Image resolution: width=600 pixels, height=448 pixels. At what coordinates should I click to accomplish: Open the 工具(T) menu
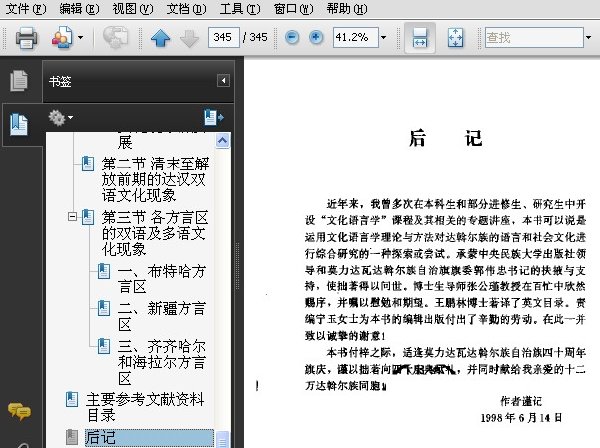click(x=240, y=8)
